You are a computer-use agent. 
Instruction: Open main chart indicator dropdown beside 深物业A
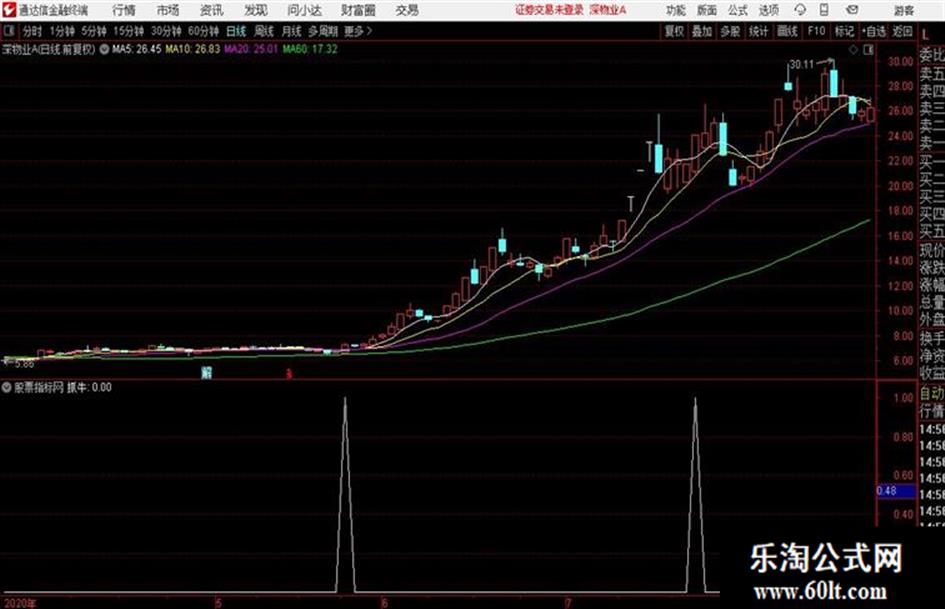tap(104, 49)
